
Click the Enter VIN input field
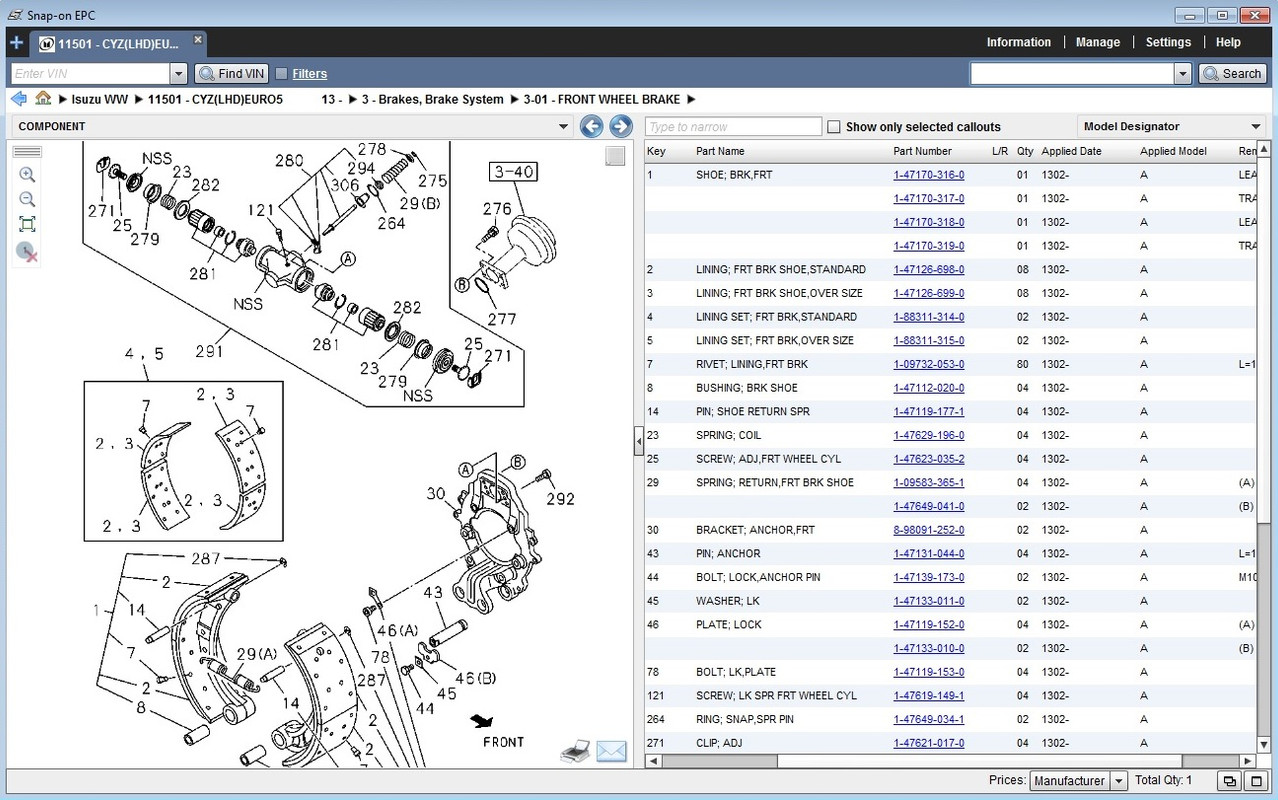[x=91, y=73]
